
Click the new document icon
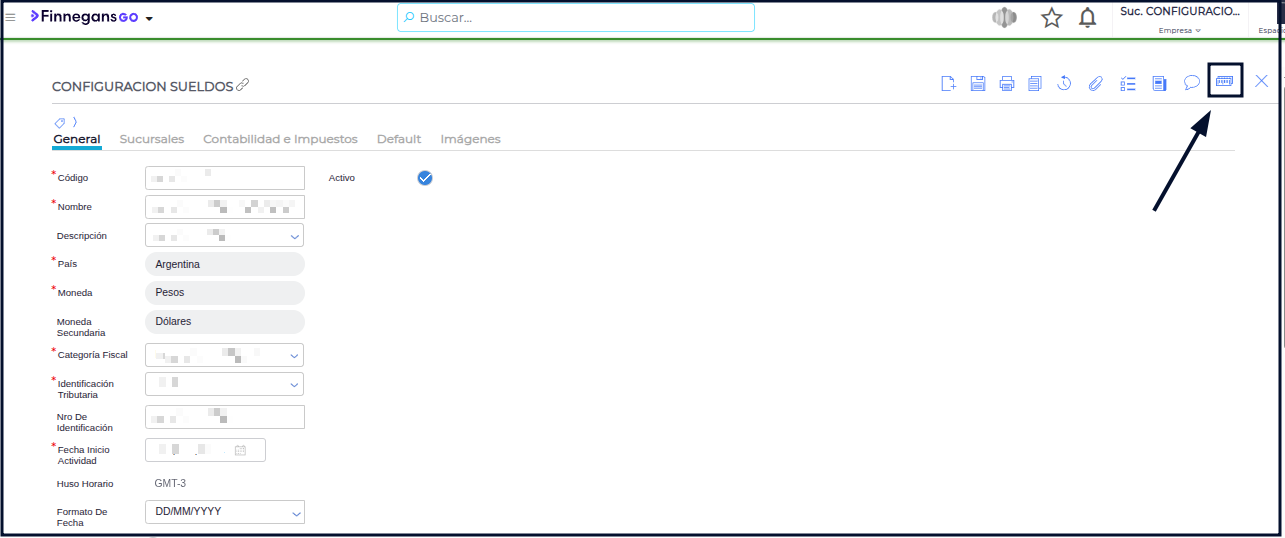949,83
